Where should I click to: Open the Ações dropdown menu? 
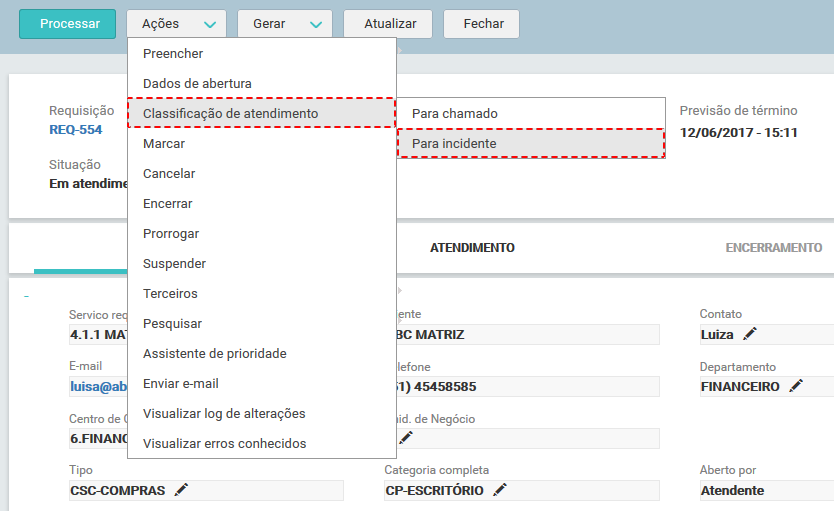point(177,24)
